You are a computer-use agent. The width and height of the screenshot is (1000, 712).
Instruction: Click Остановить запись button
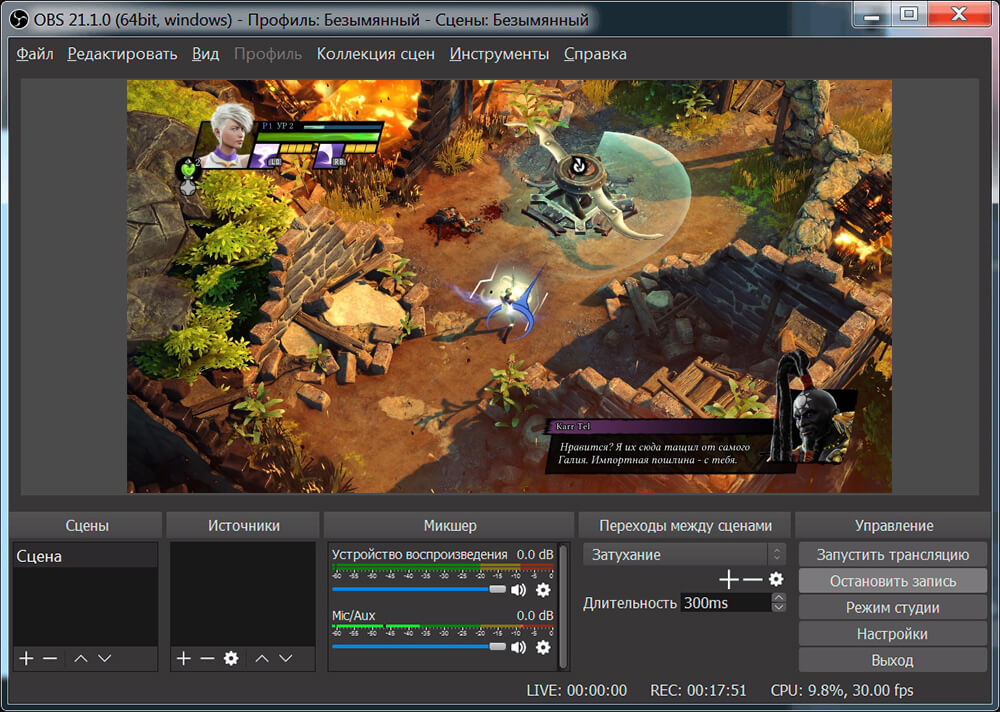pos(892,581)
